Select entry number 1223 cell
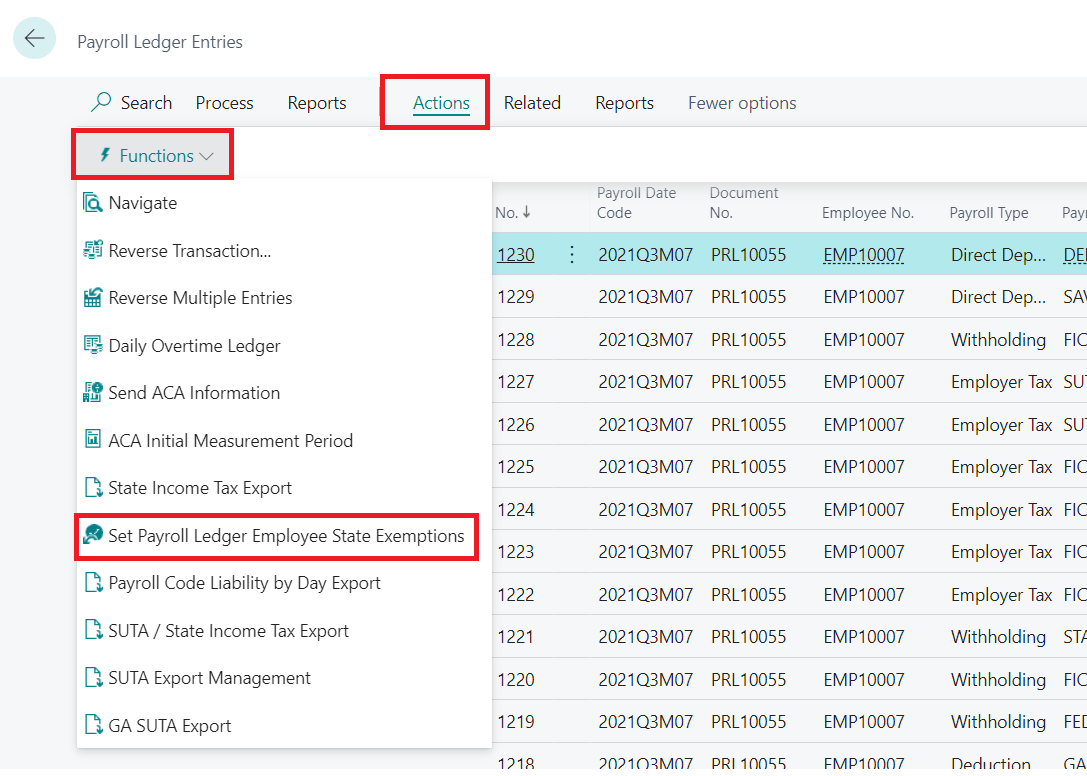 [x=516, y=552]
